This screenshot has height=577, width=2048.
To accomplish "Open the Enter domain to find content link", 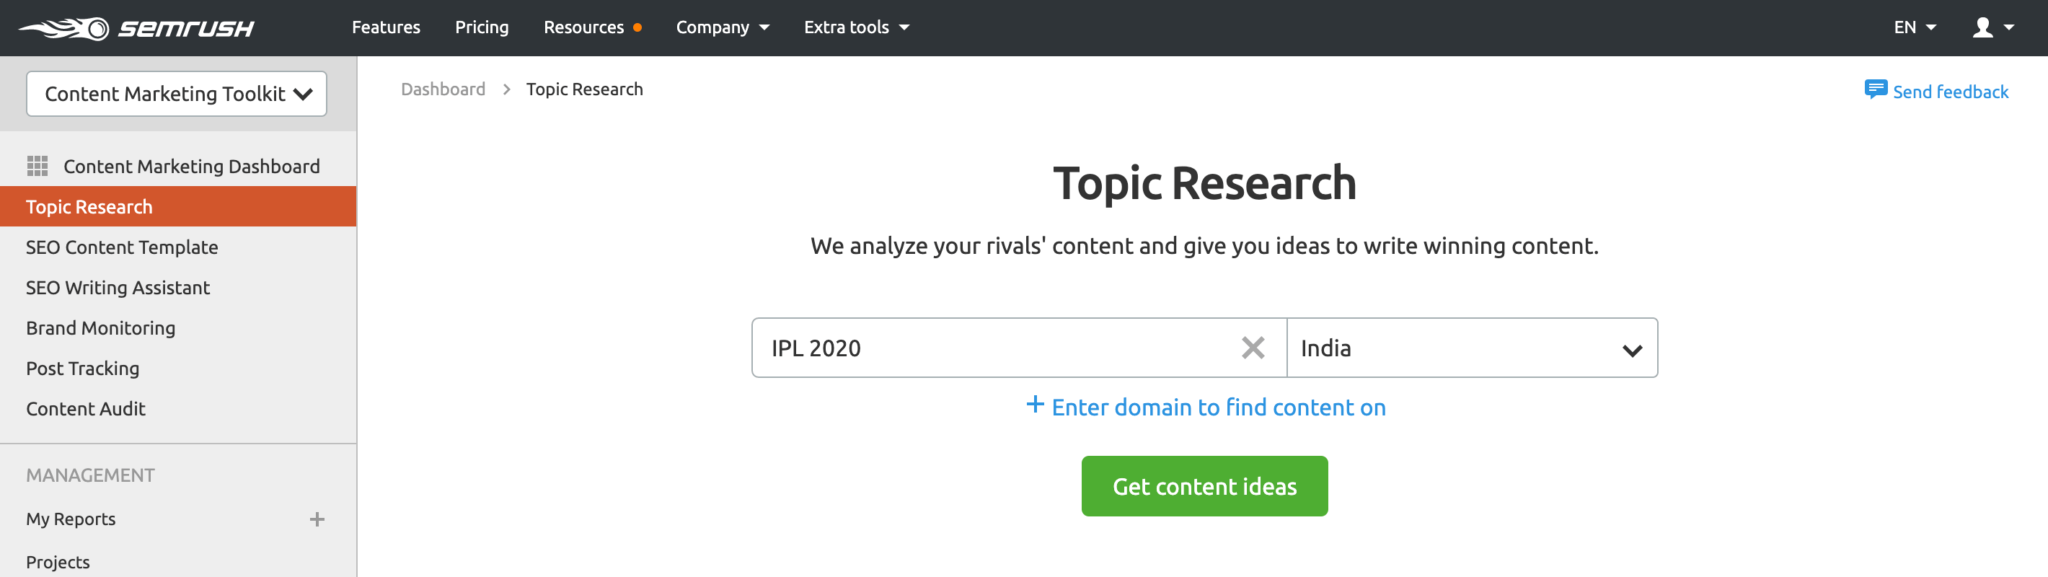I will [x=1218, y=406].
